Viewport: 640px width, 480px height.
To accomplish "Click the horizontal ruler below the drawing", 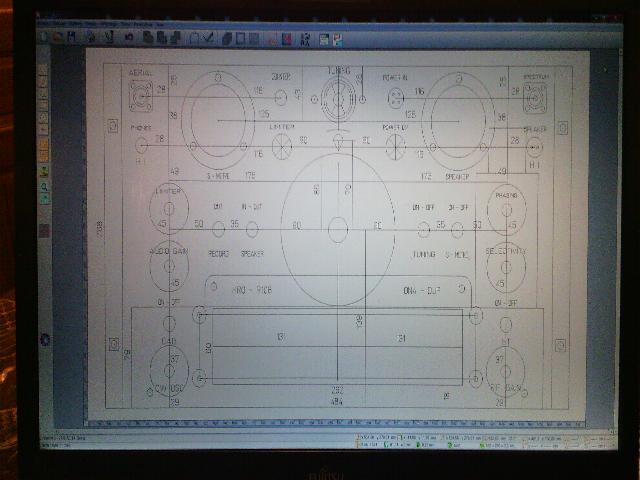I will click(x=330, y=428).
